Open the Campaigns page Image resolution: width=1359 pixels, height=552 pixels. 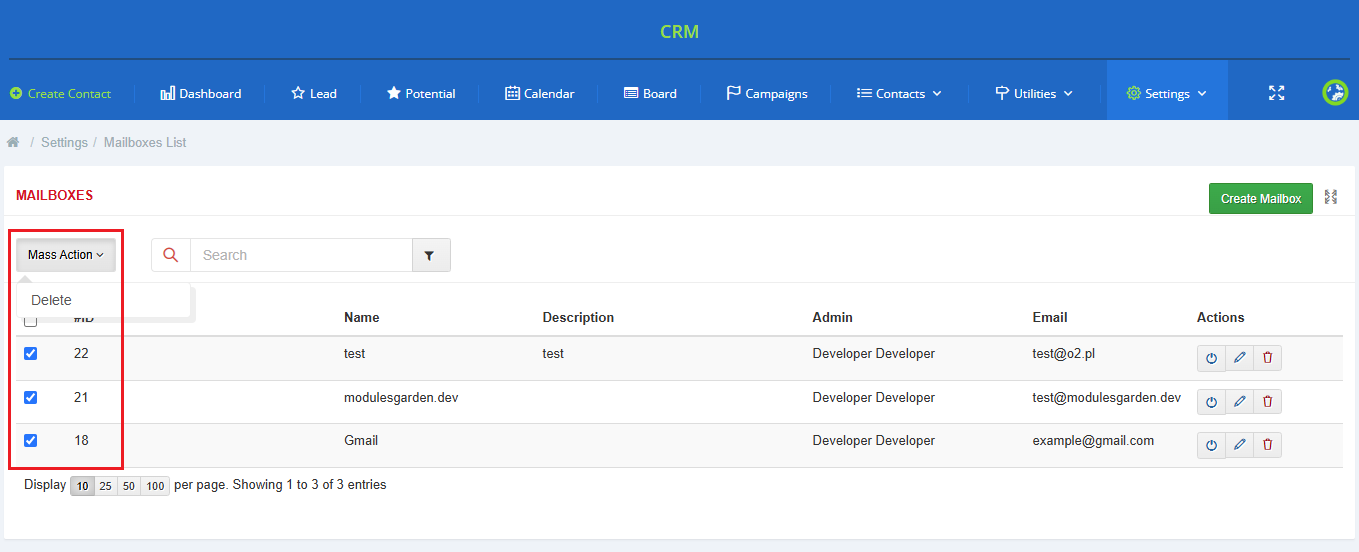[767, 93]
